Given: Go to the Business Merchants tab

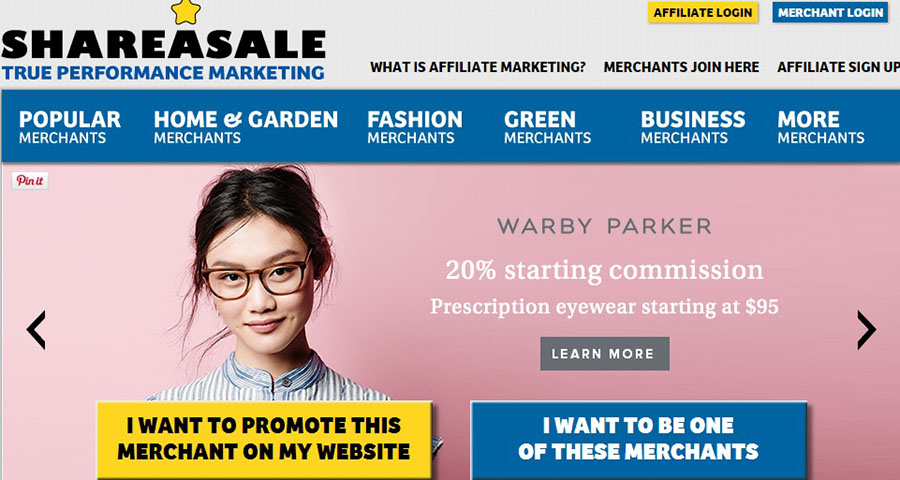Looking at the screenshot, I should (693, 127).
